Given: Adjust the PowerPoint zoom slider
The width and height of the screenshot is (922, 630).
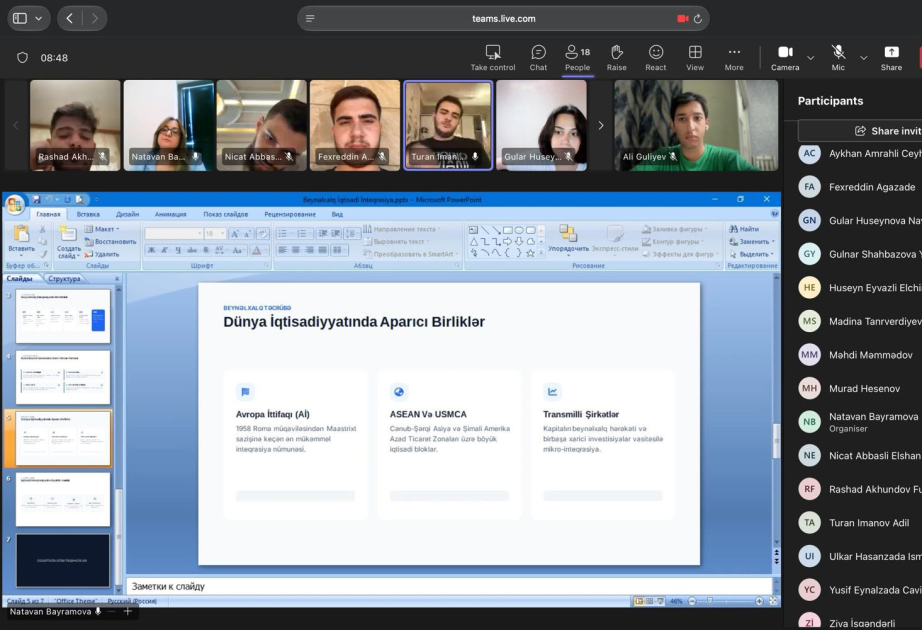Looking at the screenshot, I should click(710, 601).
